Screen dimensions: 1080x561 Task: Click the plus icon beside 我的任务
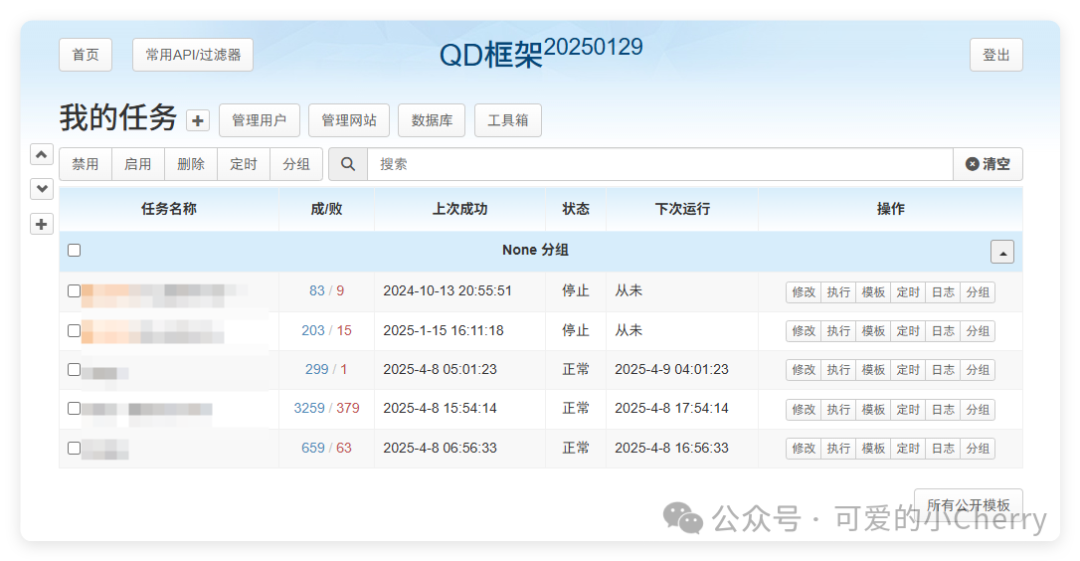pyautogui.click(x=198, y=121)
